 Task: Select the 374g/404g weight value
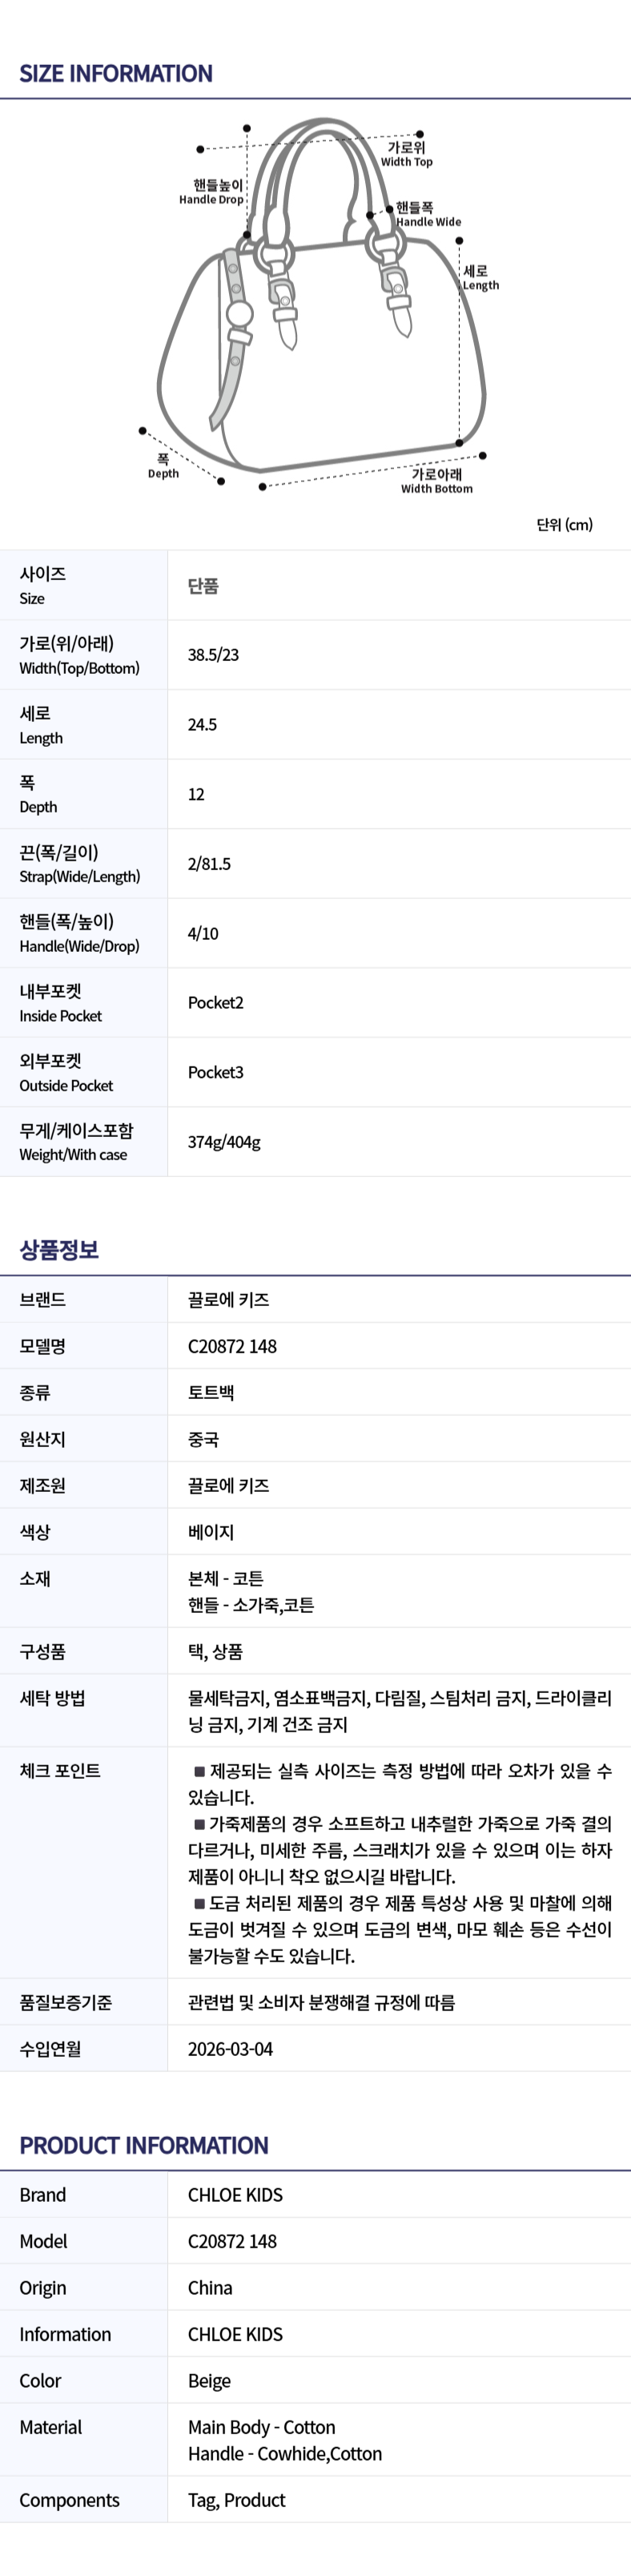224,1142
